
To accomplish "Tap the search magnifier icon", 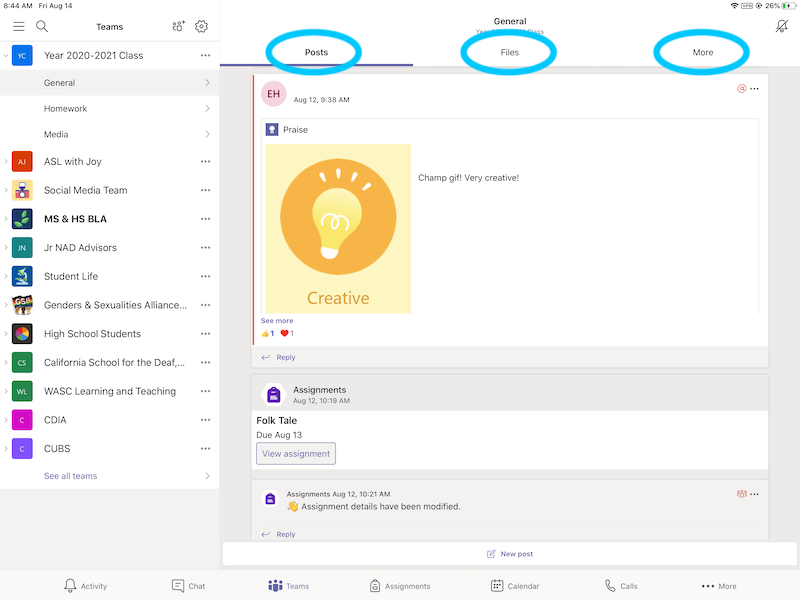I will [42, 27].
